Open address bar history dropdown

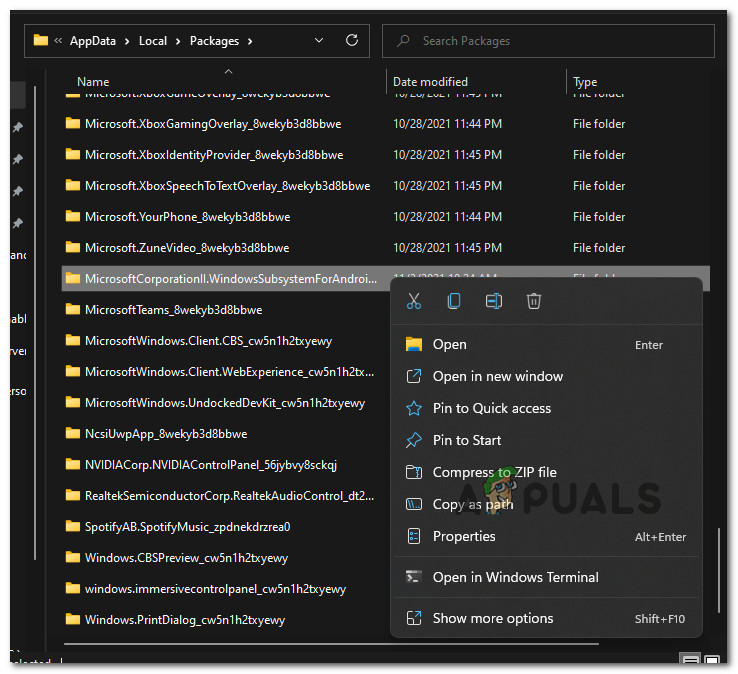click(319, 41)
